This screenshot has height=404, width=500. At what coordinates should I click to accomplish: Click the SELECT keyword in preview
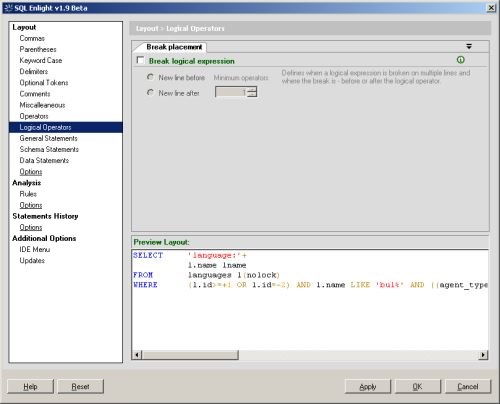click(x=148, y=255)
